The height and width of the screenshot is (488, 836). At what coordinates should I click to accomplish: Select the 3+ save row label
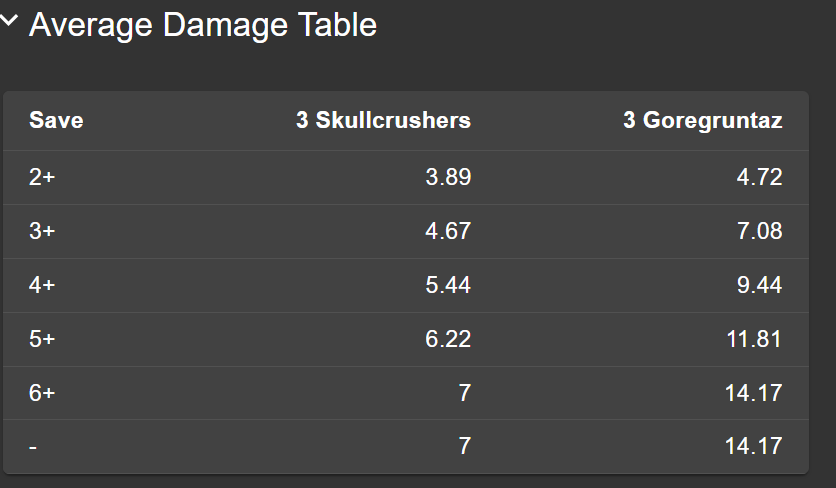point(43,232)
